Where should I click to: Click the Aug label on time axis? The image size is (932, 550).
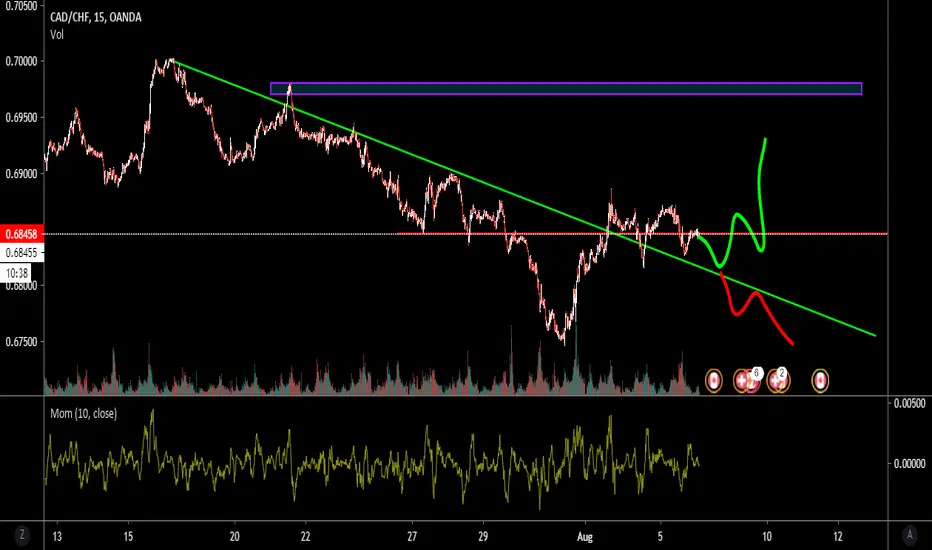[x=585, y=536]
